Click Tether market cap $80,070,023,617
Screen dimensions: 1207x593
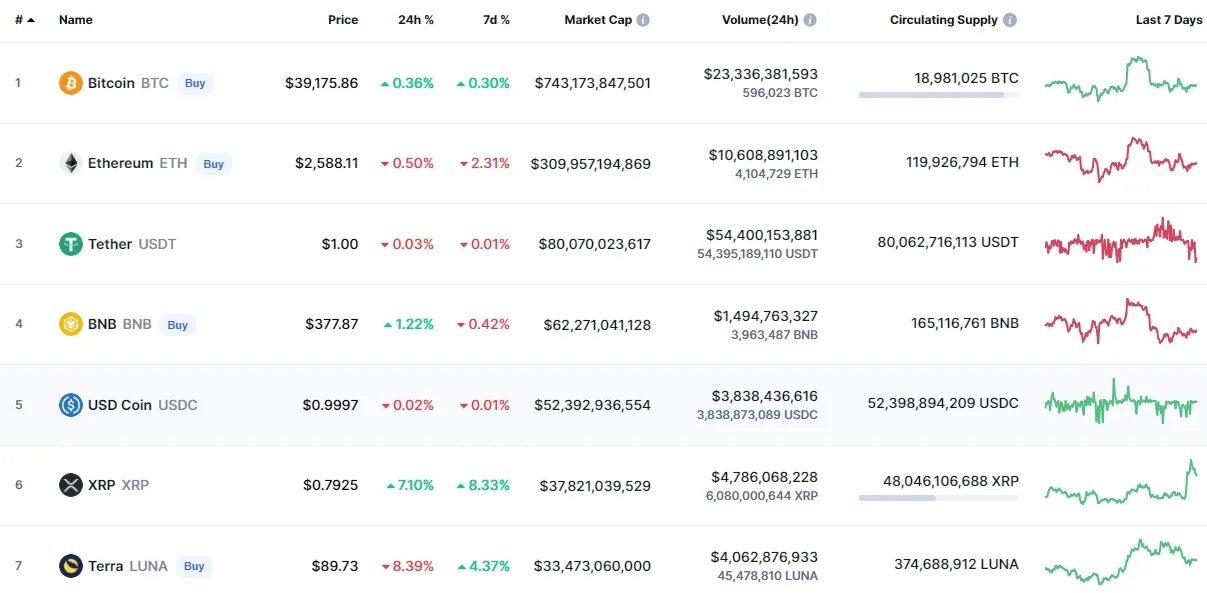[x=595, y=244]
